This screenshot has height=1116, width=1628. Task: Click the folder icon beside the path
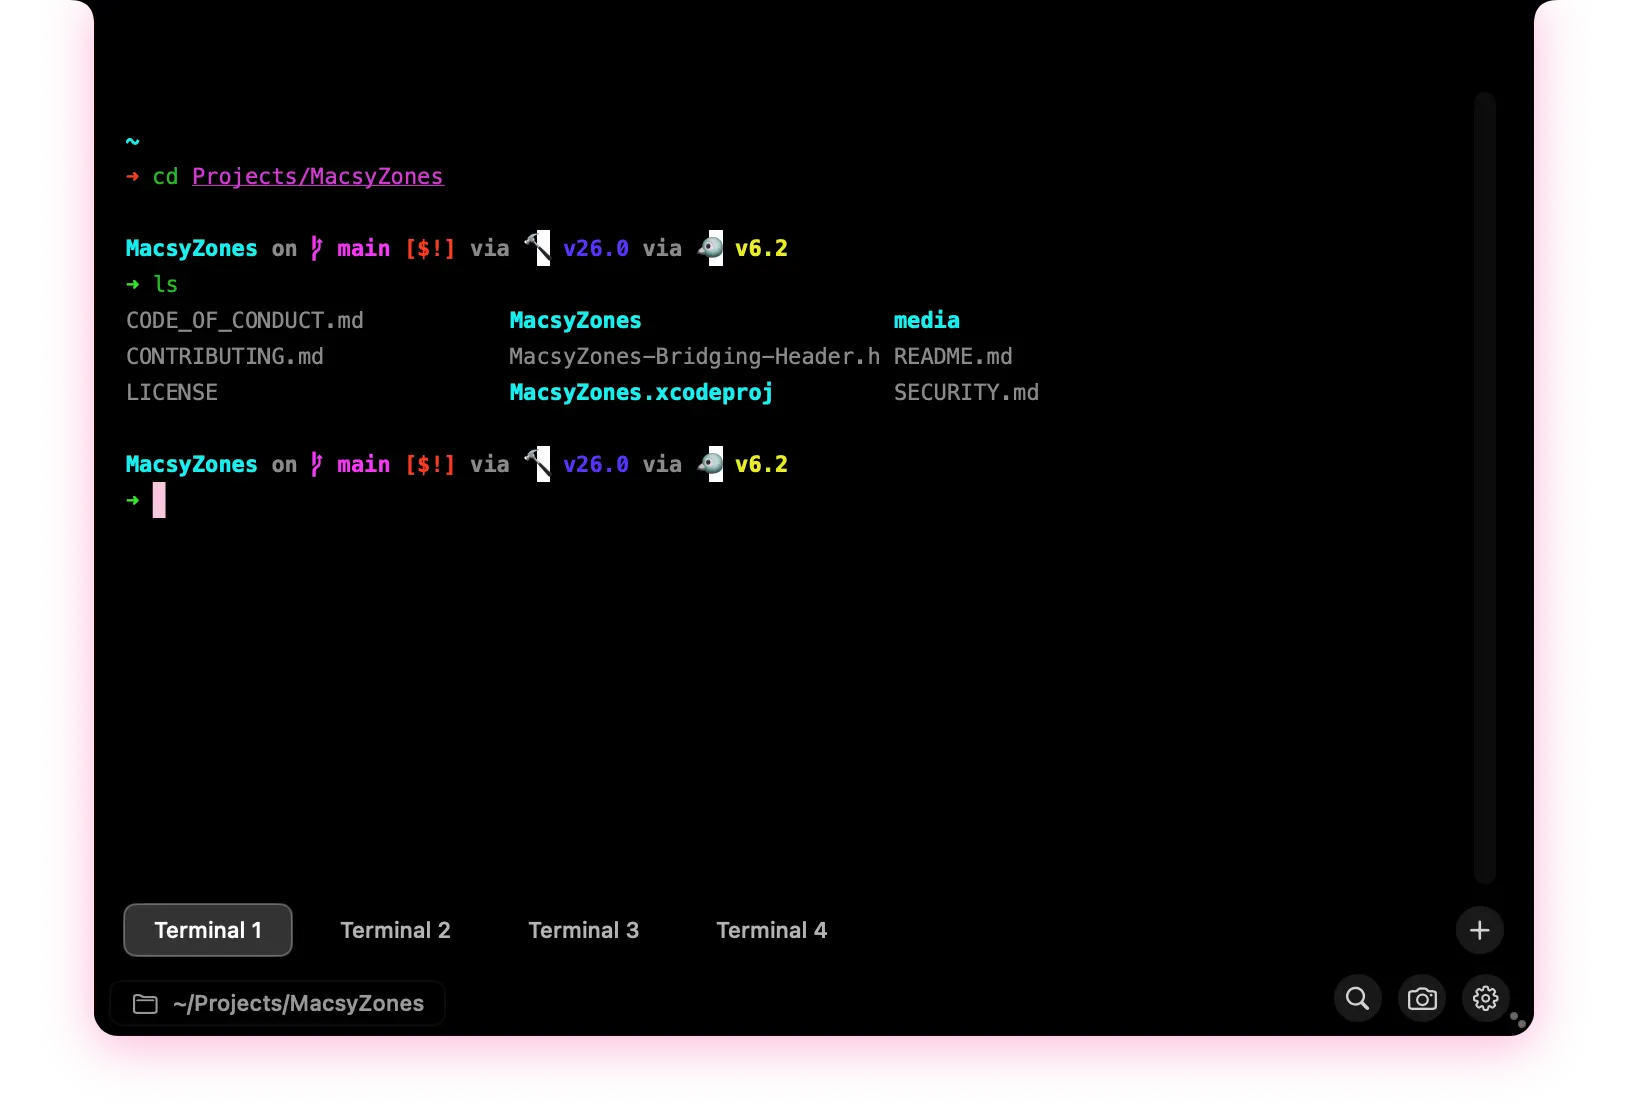coord(146,1004)
